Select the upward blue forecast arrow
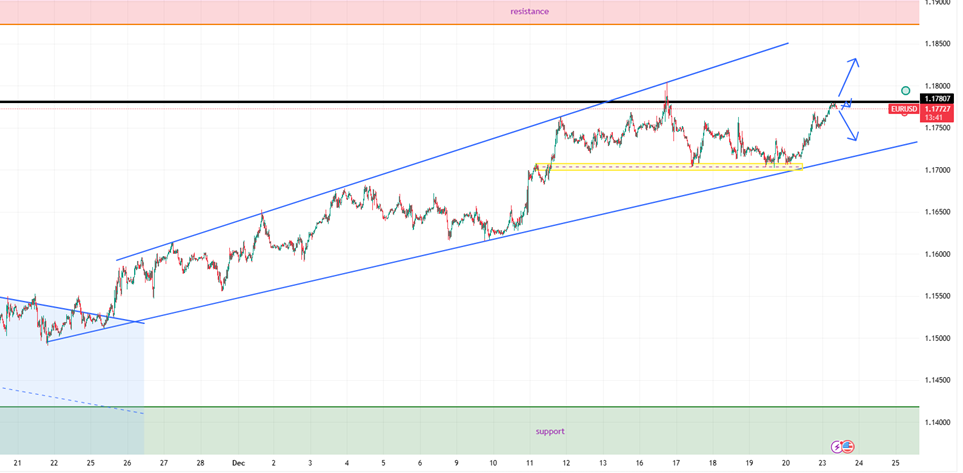Screen dimensions: 963x473 click(848, 78)
